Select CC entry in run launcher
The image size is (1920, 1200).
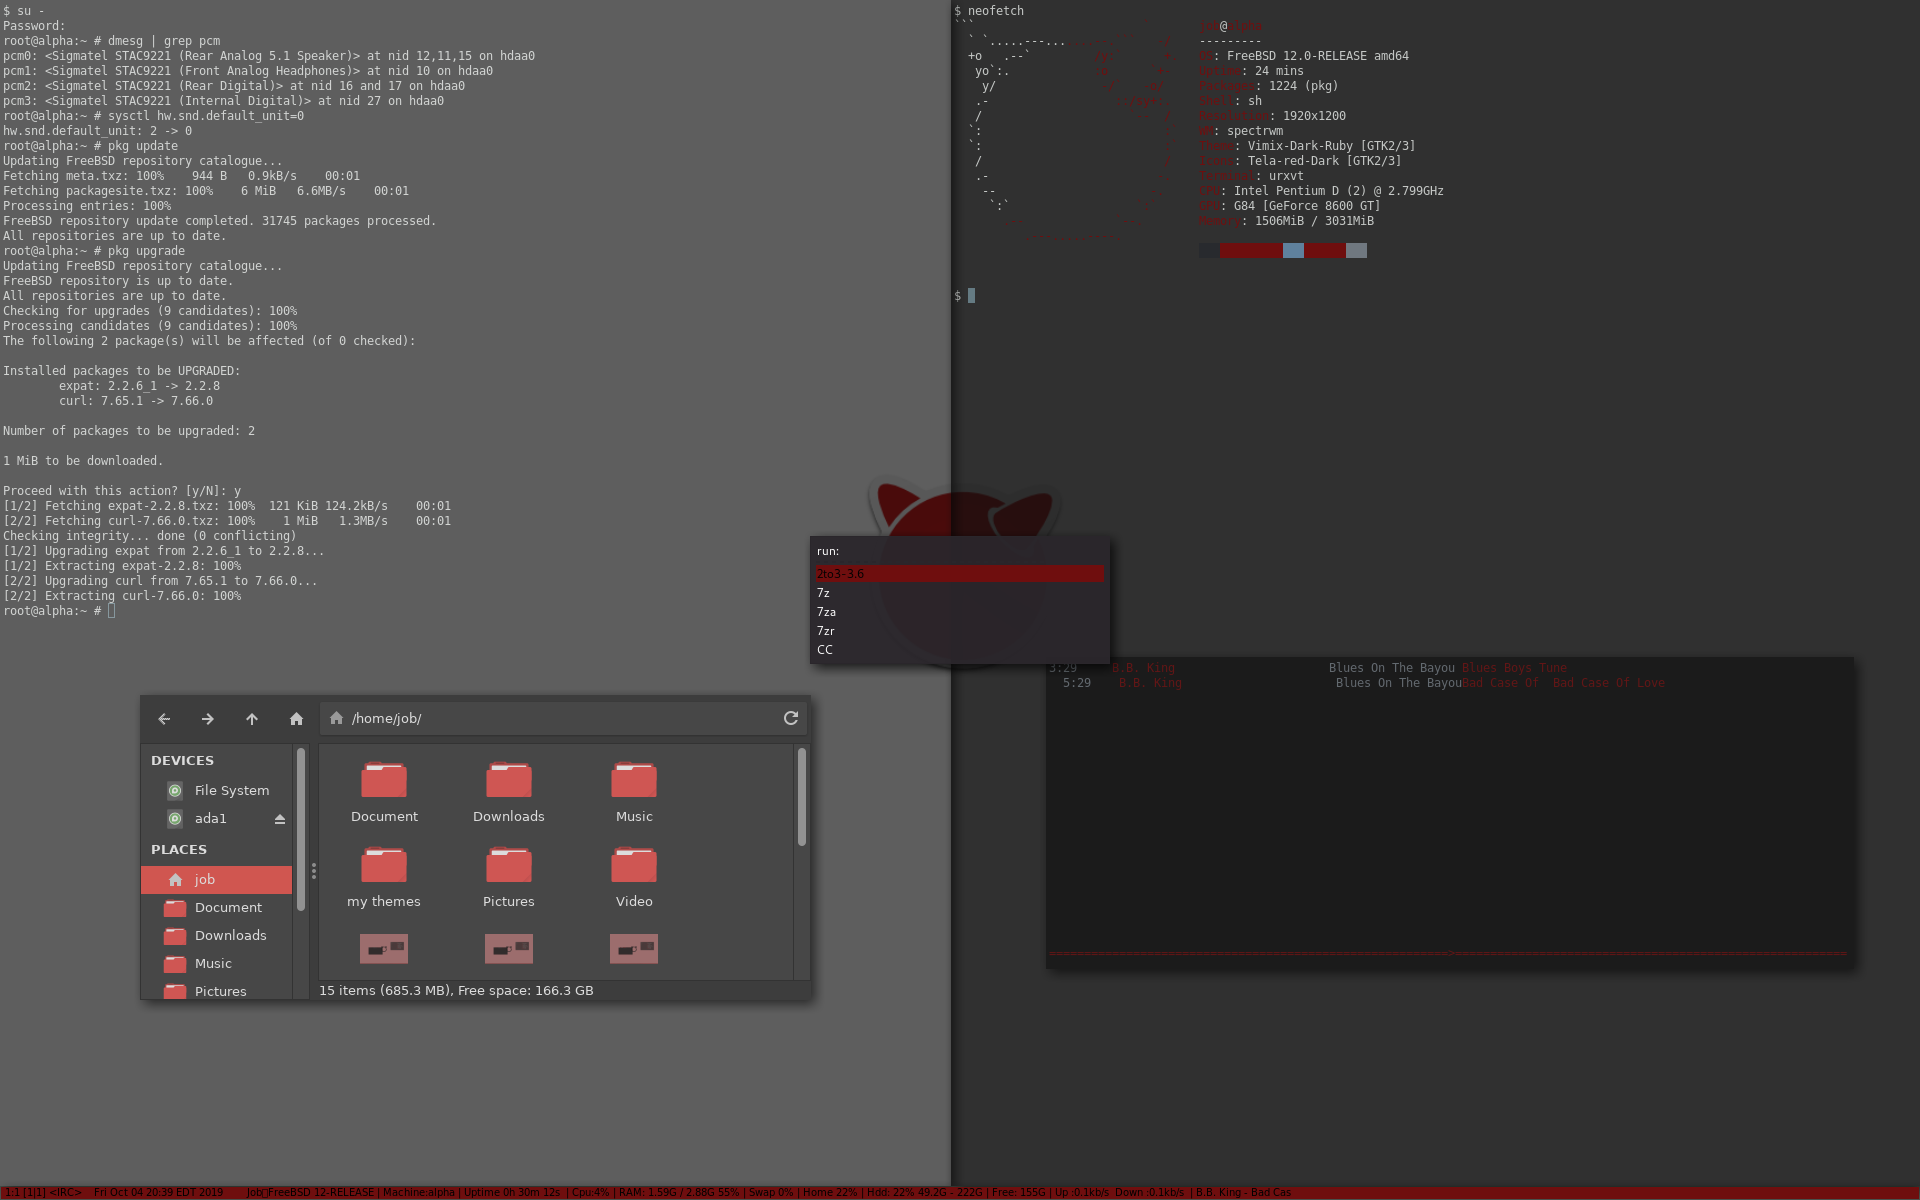pyautogui.click(x=825, y=650)
